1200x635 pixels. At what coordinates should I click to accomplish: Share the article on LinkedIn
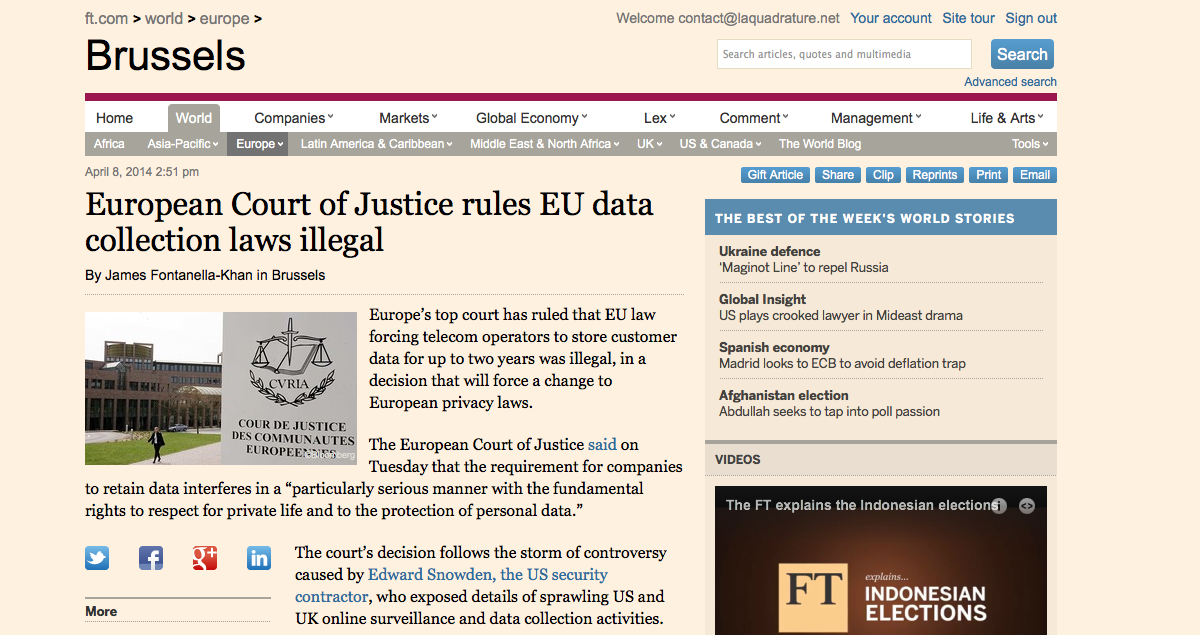tap(259, 558)
